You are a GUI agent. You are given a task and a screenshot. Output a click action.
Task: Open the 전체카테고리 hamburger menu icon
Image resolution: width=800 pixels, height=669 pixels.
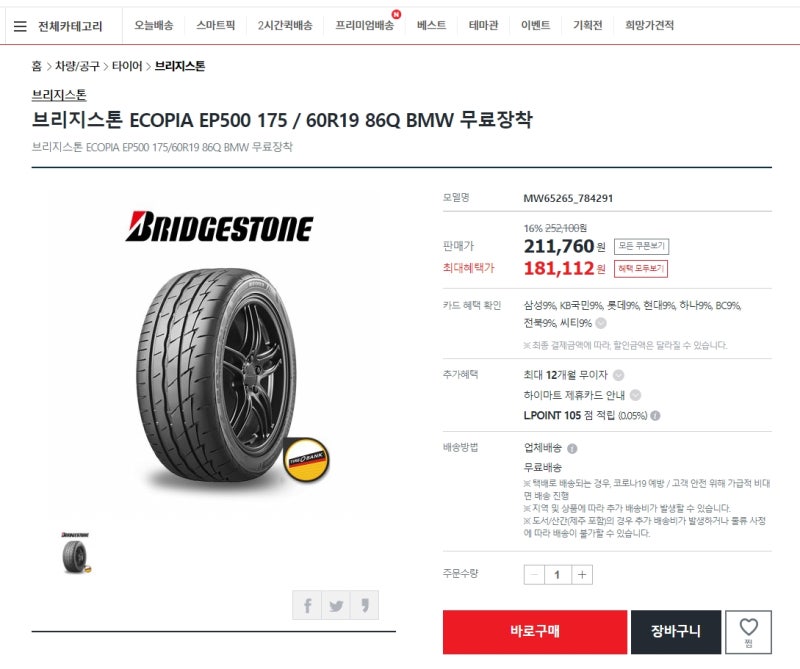[x=20, y=26]
